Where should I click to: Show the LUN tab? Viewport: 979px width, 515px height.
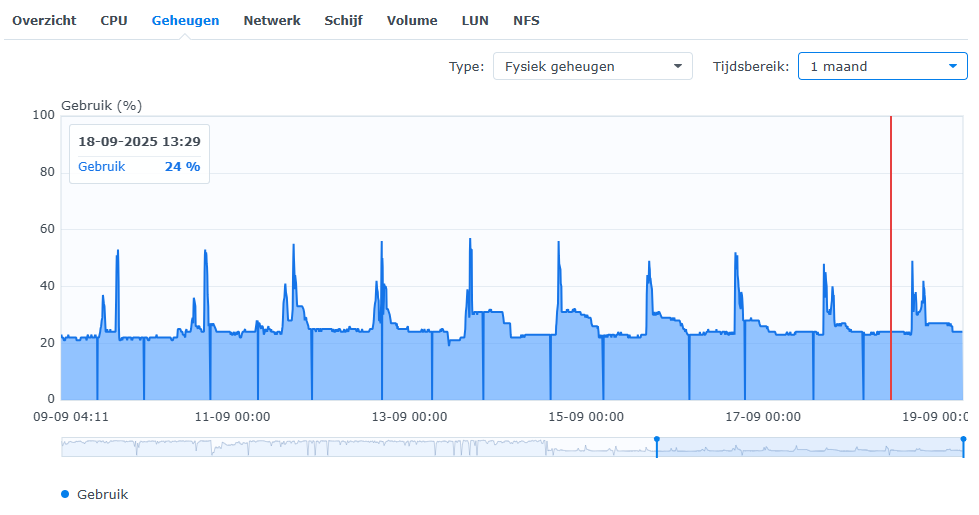475,21
